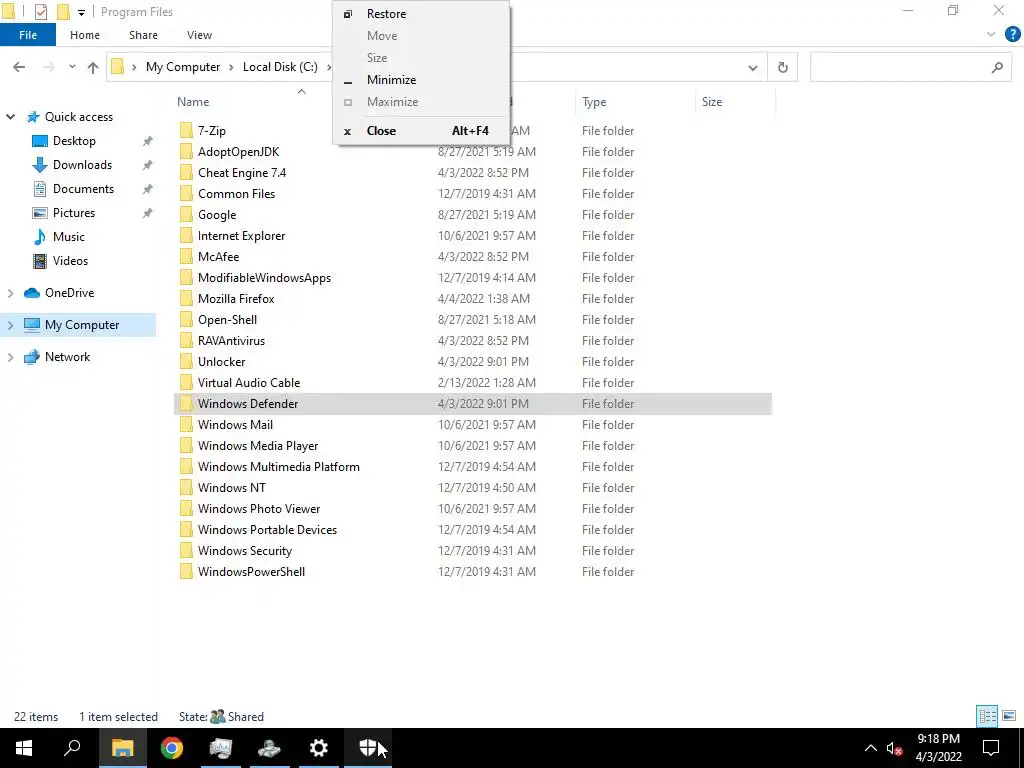
Task: Open the address bar history dropdown
Action: [752, 67]
